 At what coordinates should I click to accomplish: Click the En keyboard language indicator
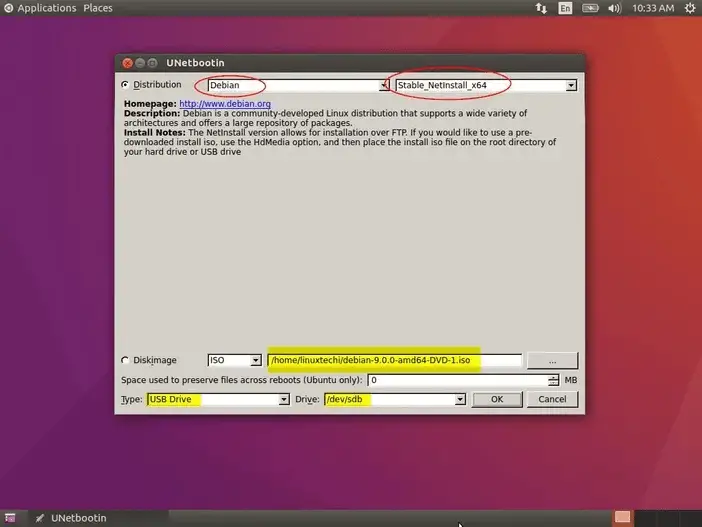565,8
